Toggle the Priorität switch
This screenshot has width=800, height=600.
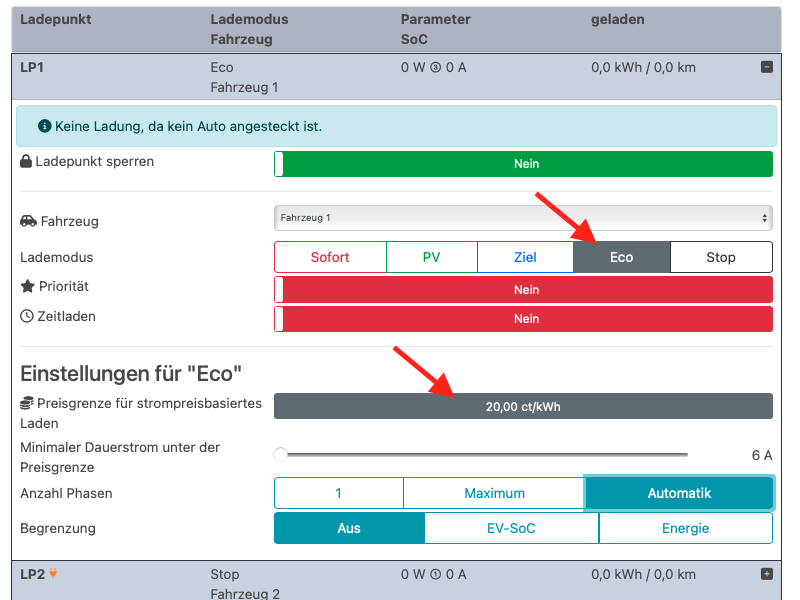coord(523,290)
